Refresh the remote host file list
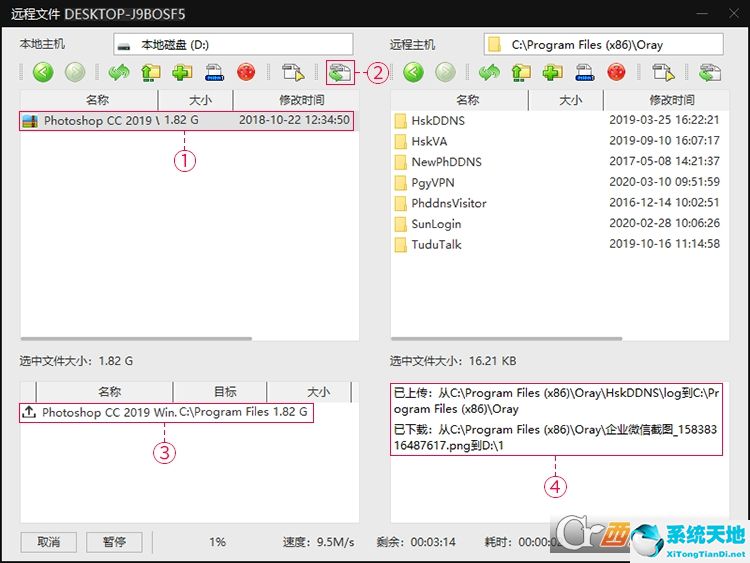 point(490,72)
